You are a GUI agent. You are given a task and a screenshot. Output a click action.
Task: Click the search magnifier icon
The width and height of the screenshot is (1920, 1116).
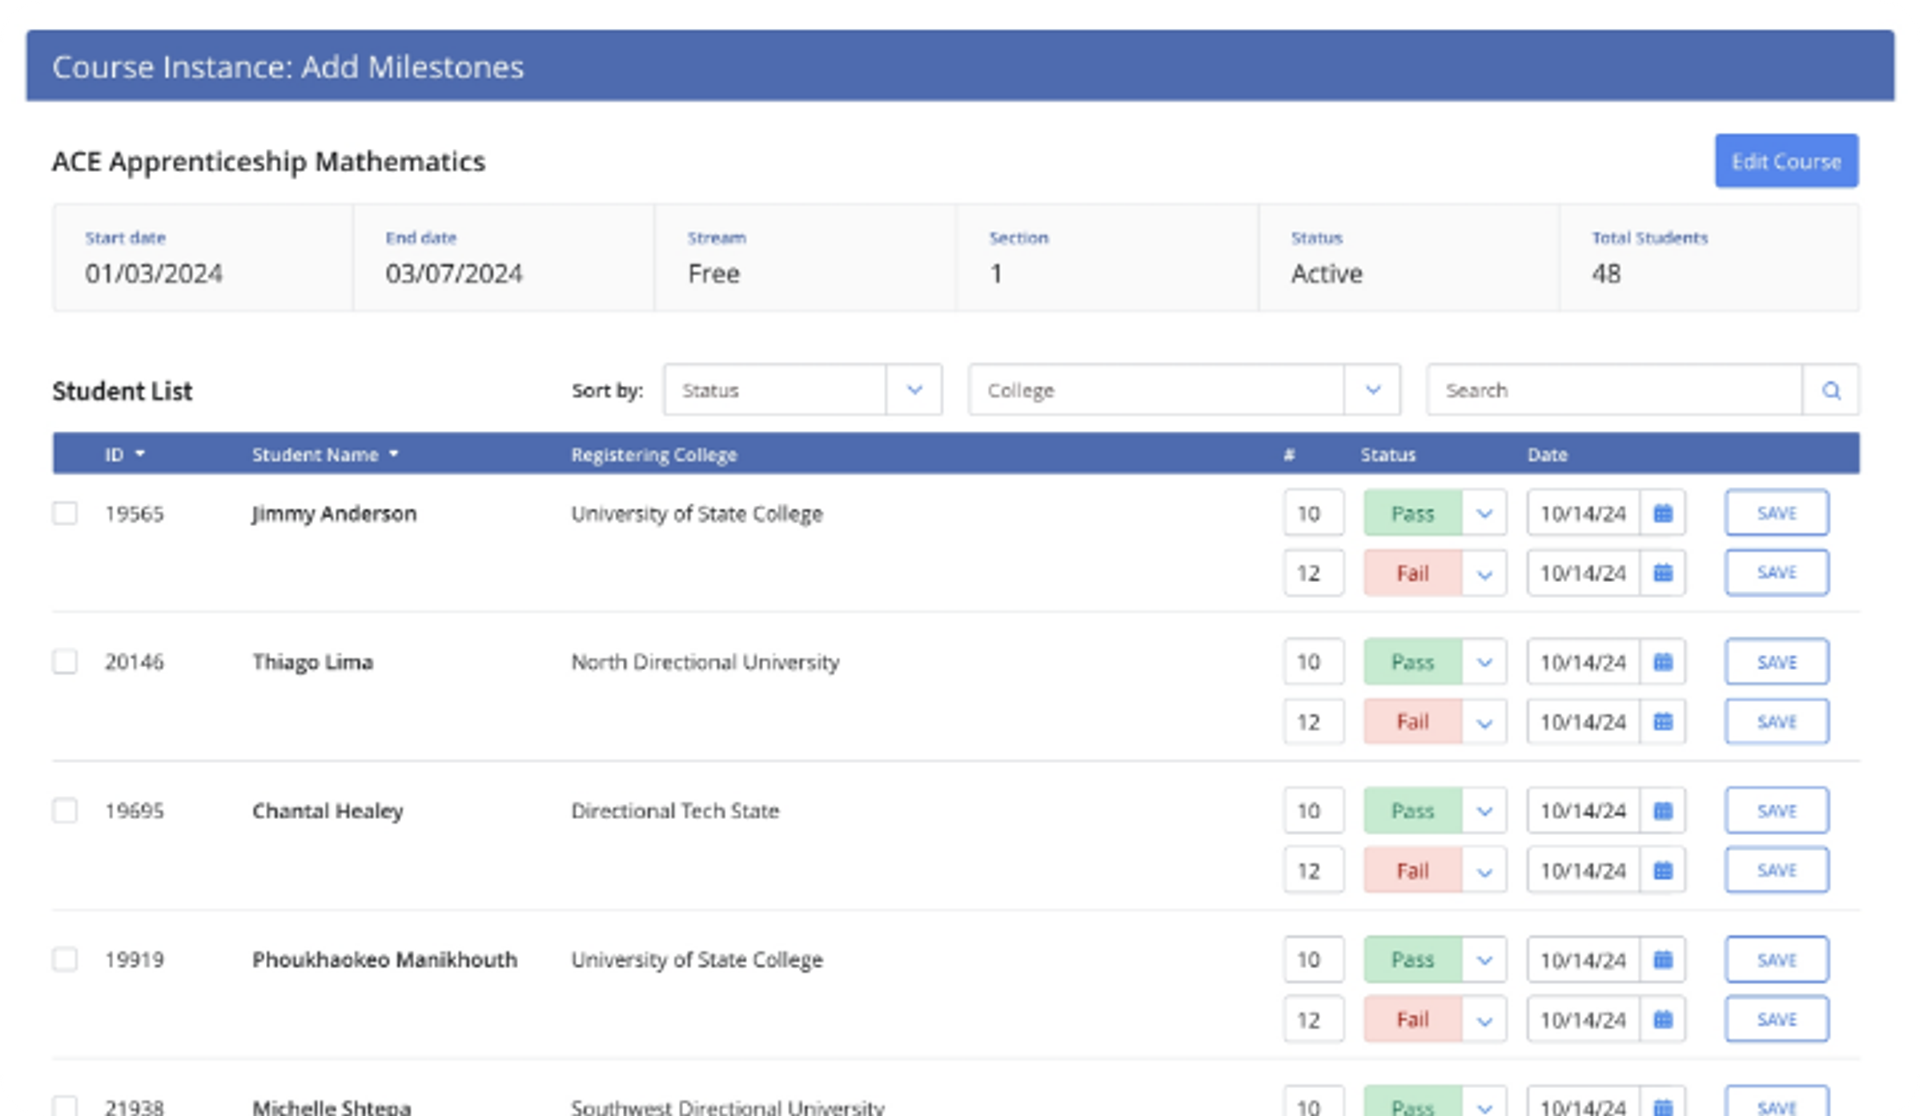pos(1831,390)
